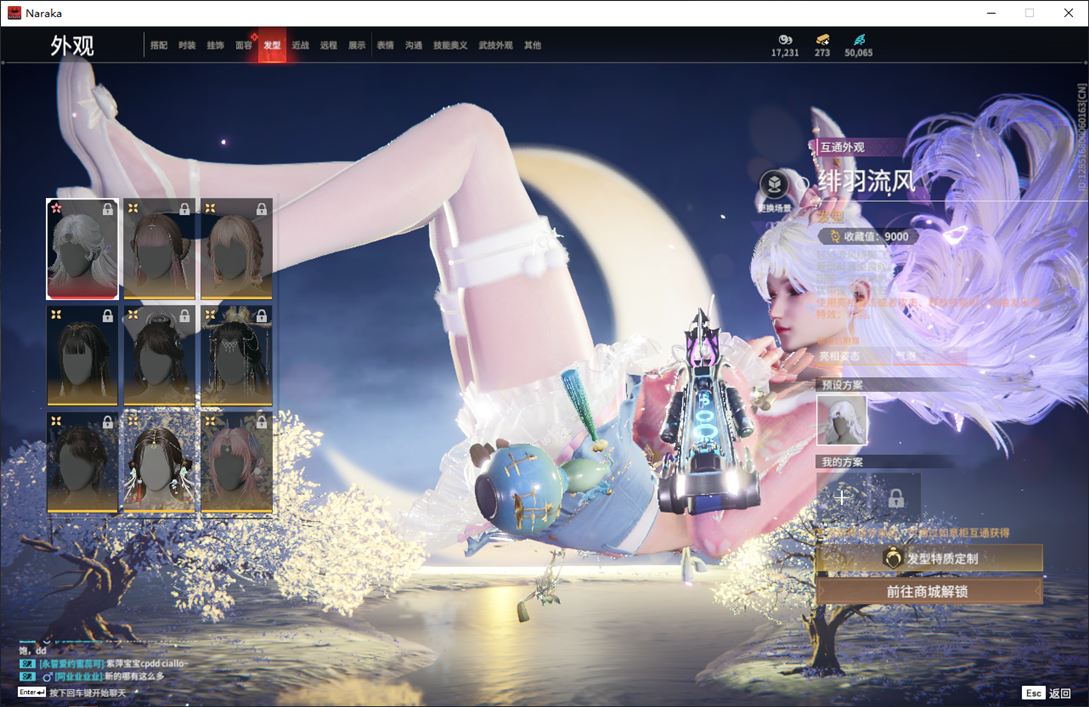Select the black hair with gold crown thumbnail

pos(236,356)
